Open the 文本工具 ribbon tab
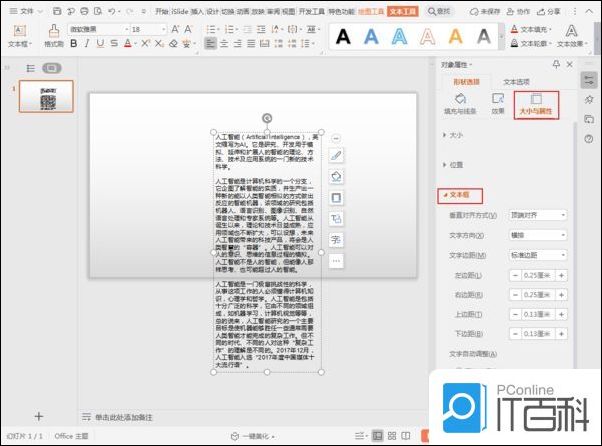The width and height of the screenshot is (602, 446). [403, 11]
